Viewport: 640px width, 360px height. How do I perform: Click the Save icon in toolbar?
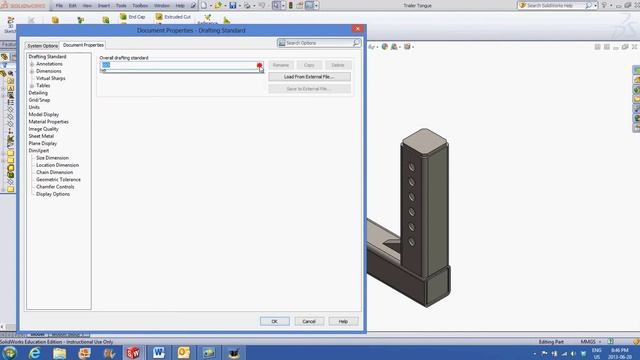coord(233,5)
